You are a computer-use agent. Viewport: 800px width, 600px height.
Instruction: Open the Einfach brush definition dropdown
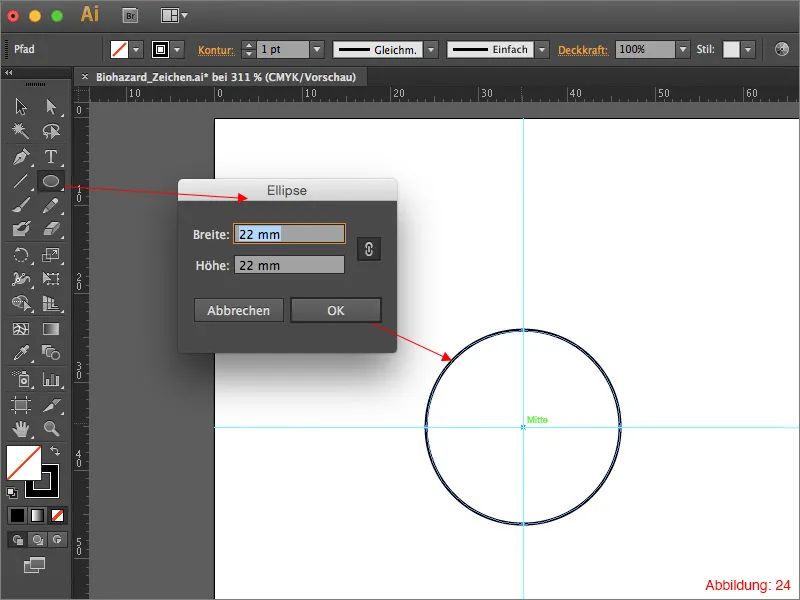pyautogui.click(x=542, y=50)
